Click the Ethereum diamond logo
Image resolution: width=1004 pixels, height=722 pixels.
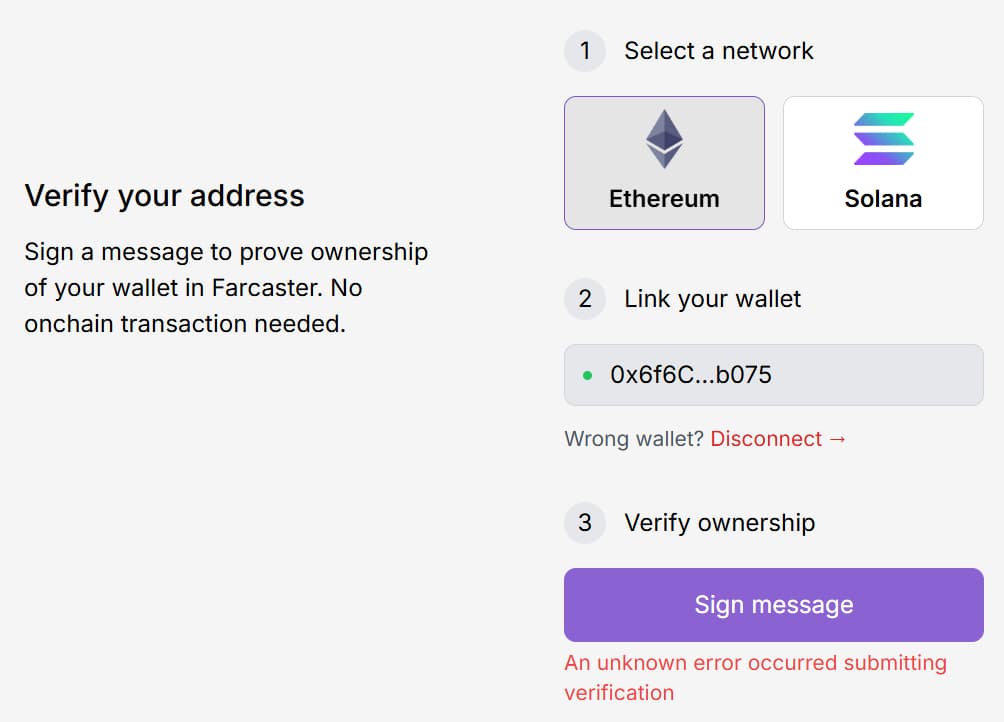point(664,139)
